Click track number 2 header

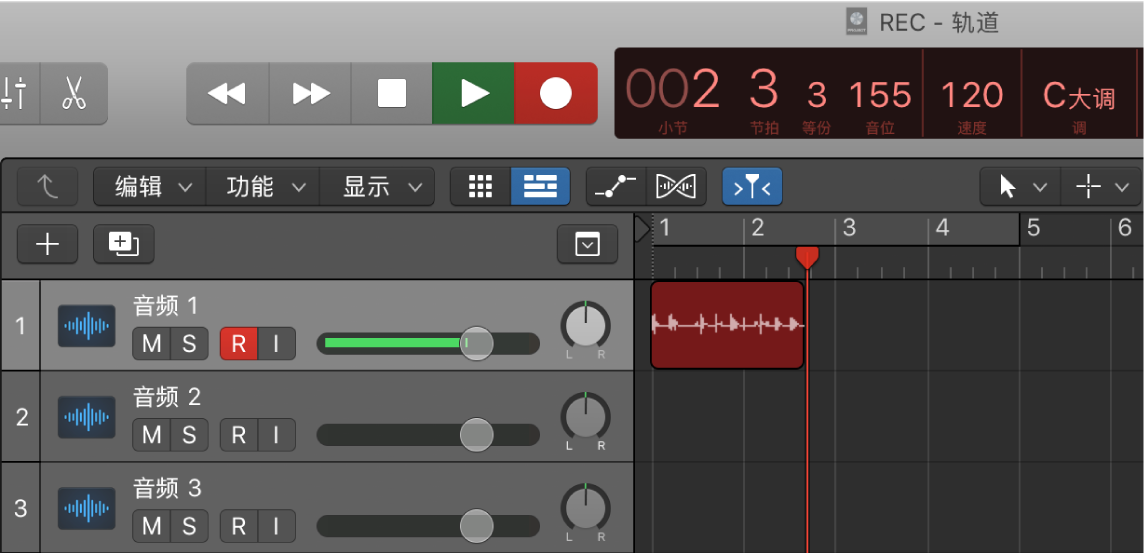pos(20,417)
